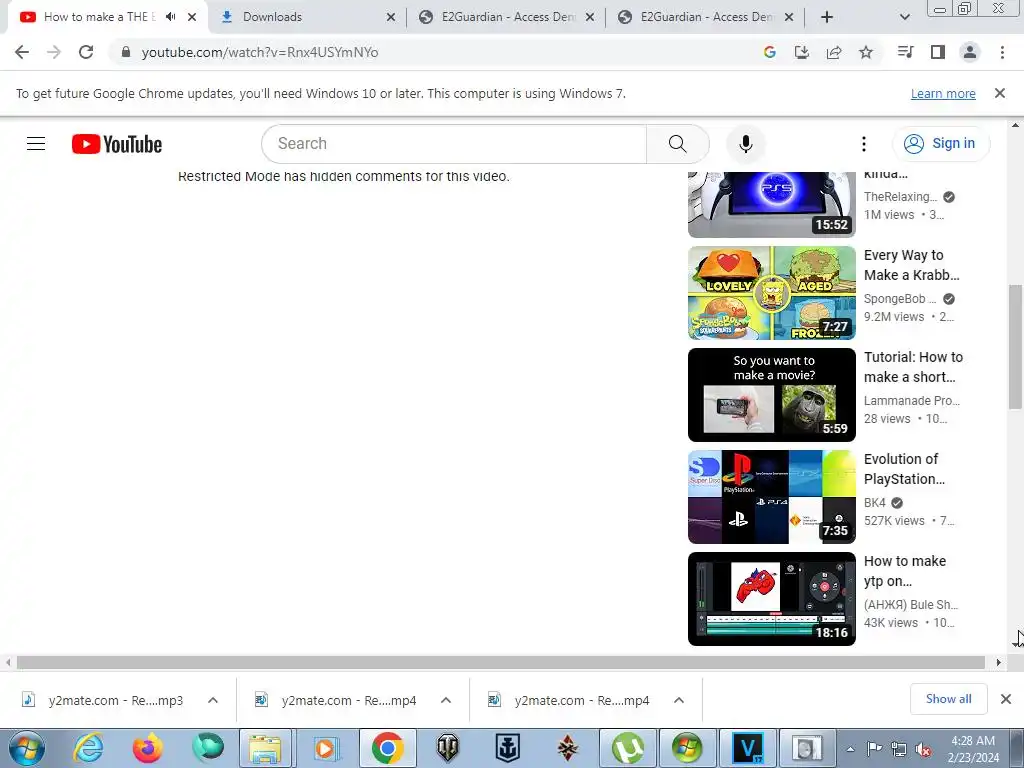Viewport: 1024px width, 768px height.
Task: Open the media control icon in the Chrome toolbar
Action: pos(905,52)
